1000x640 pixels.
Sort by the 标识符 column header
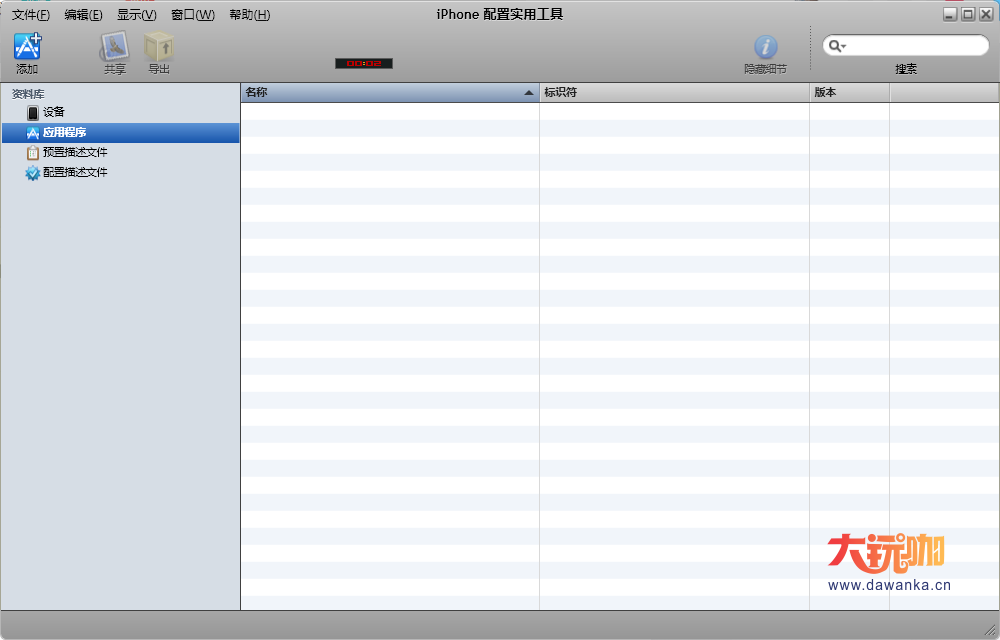(x=674, y=92)
